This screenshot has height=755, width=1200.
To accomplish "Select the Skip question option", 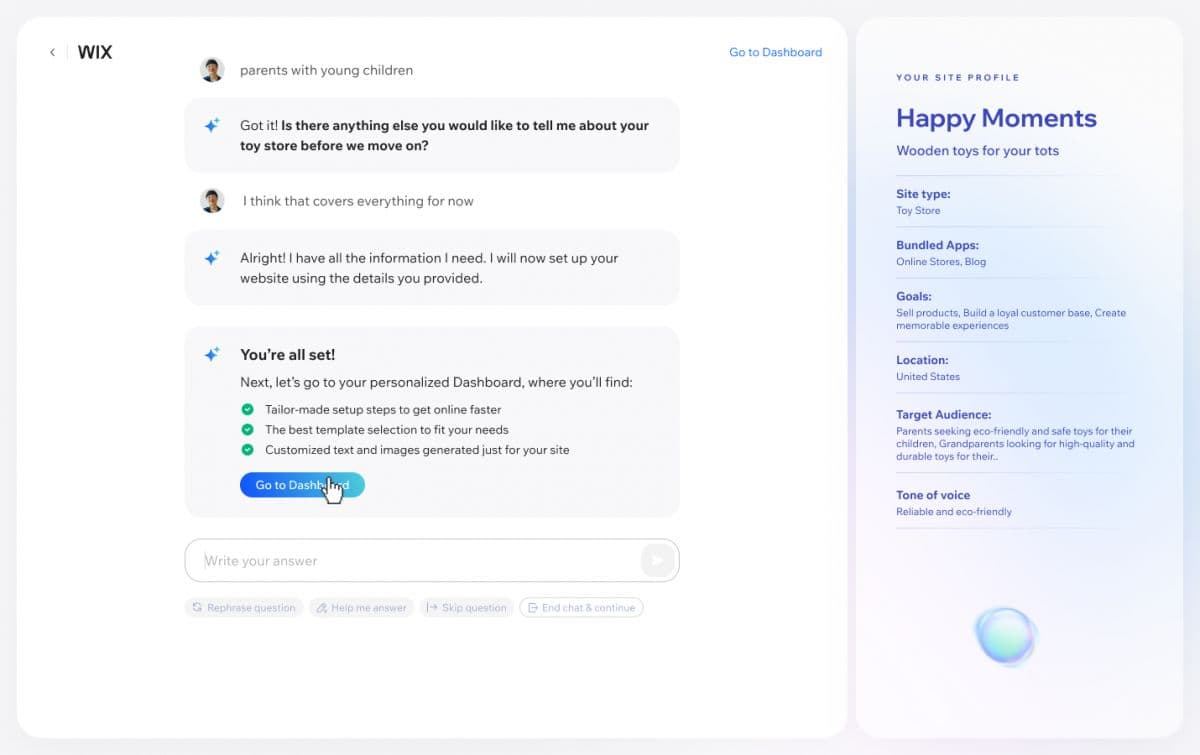I will click(x=466, y=607).
